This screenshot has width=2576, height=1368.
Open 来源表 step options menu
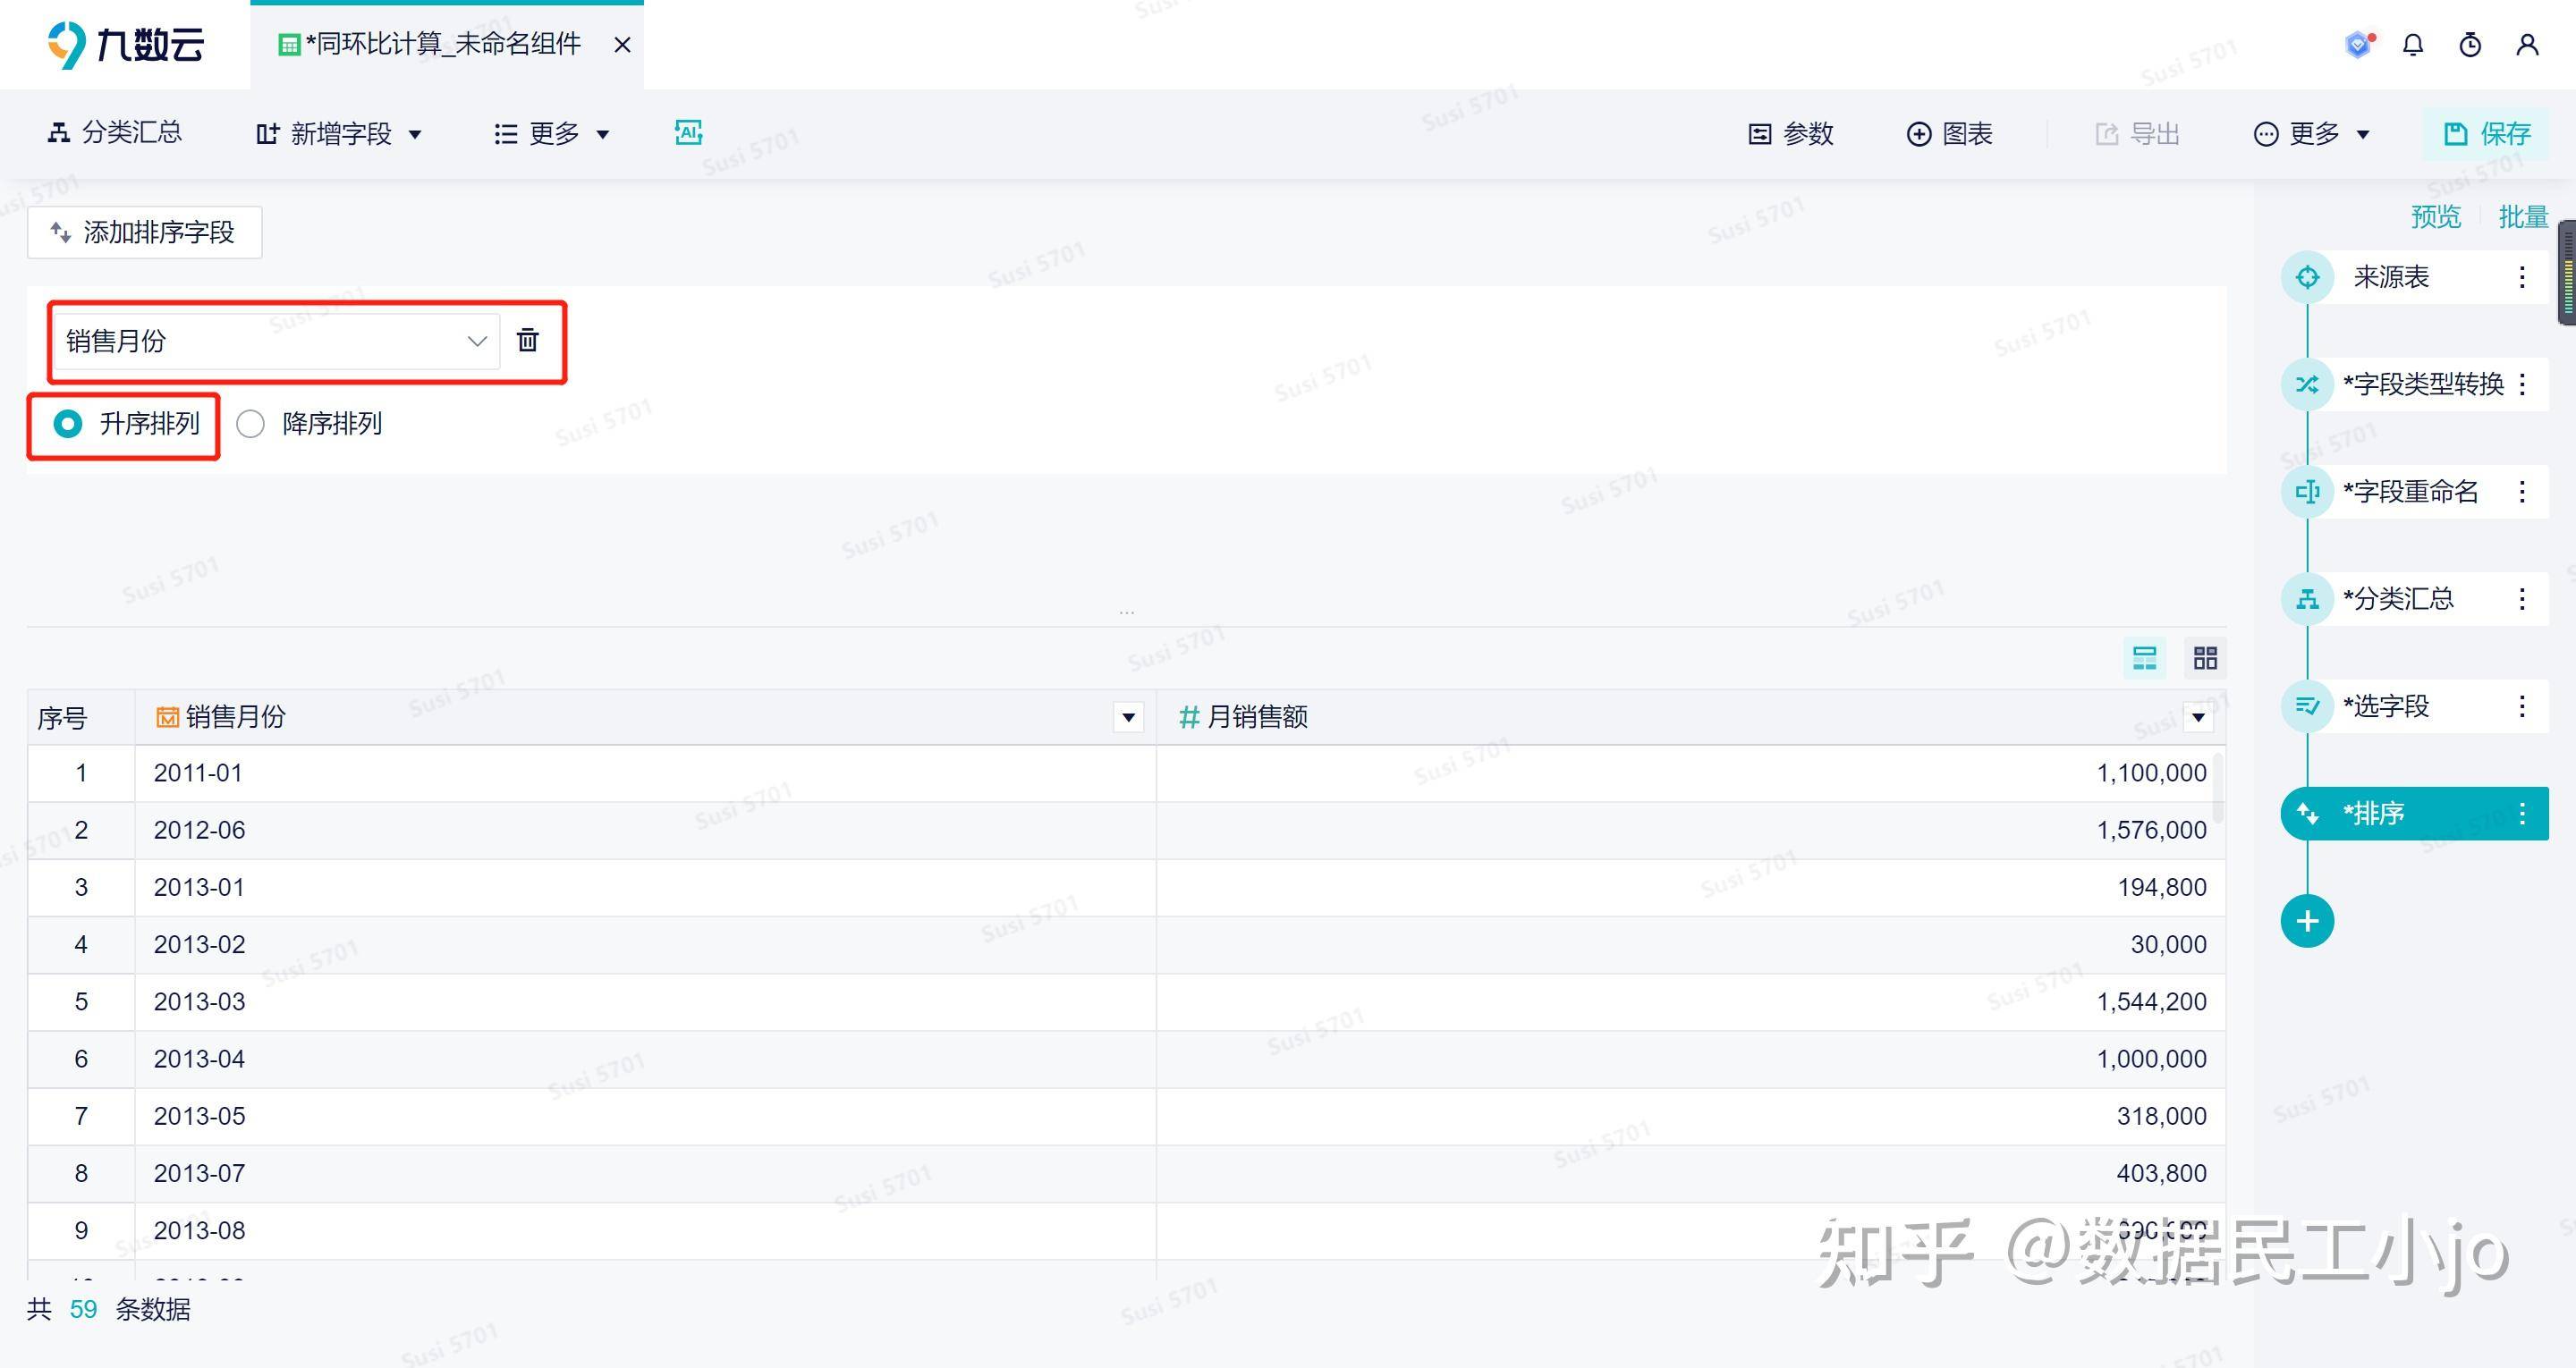pos(2522,277)
